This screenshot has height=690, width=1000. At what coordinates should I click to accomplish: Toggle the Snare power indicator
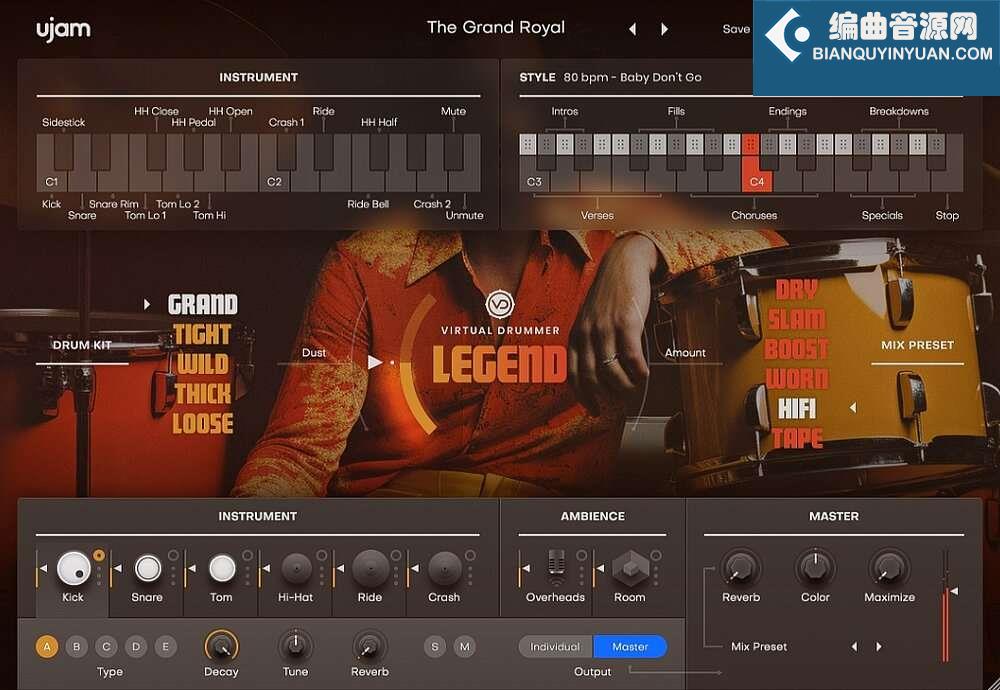click(173, 555)
